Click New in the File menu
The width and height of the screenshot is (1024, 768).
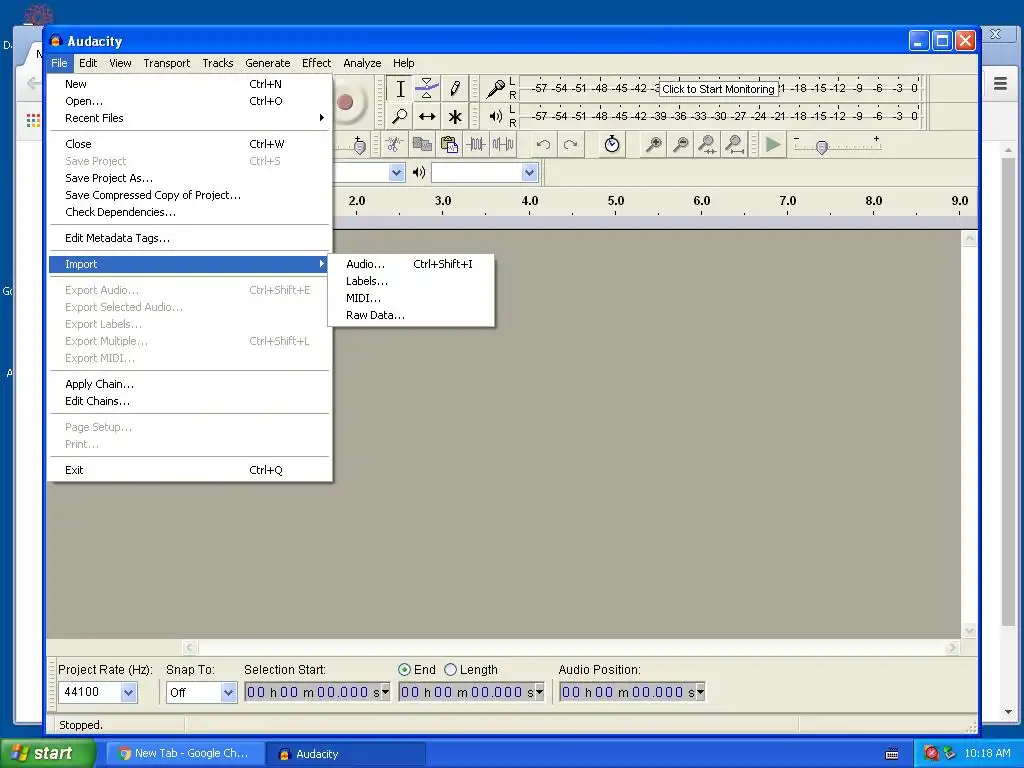click(190, 84)
